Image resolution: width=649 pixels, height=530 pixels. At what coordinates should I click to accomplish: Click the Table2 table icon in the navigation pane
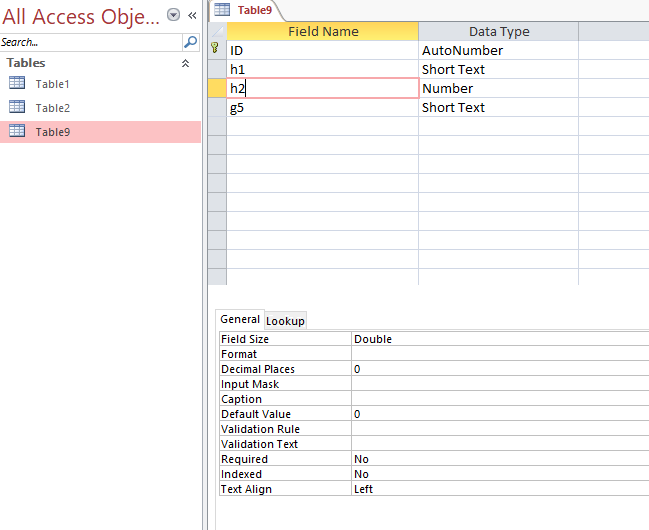(17, 108)
